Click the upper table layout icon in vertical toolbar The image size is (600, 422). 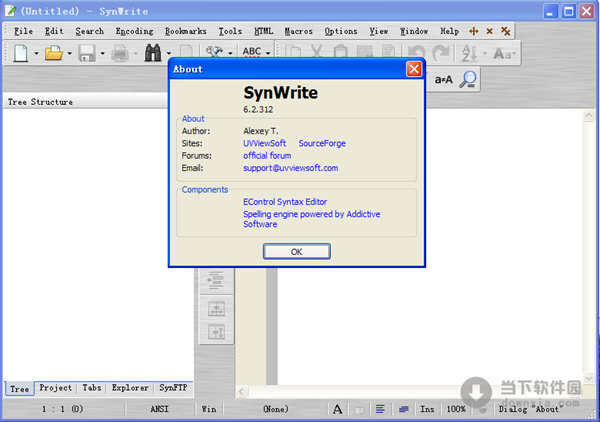click(216, 308)
